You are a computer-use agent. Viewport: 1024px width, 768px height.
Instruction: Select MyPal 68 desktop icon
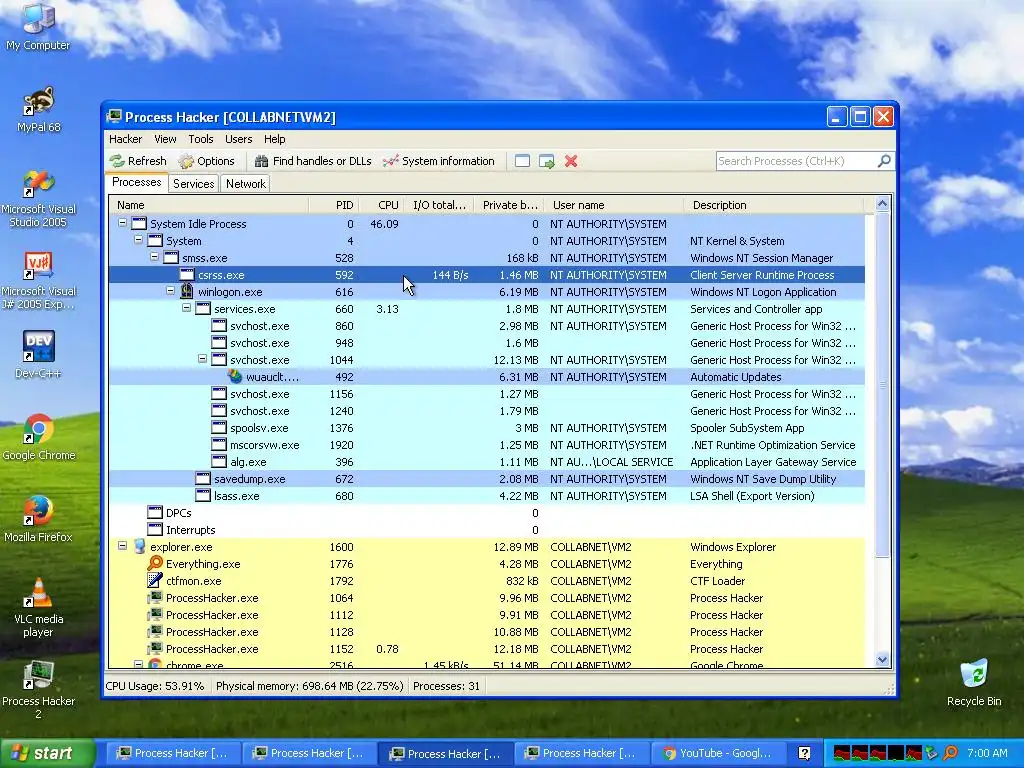38,109
